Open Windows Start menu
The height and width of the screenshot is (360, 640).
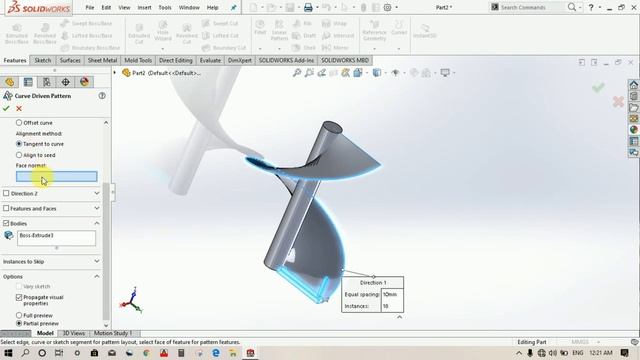8,353
